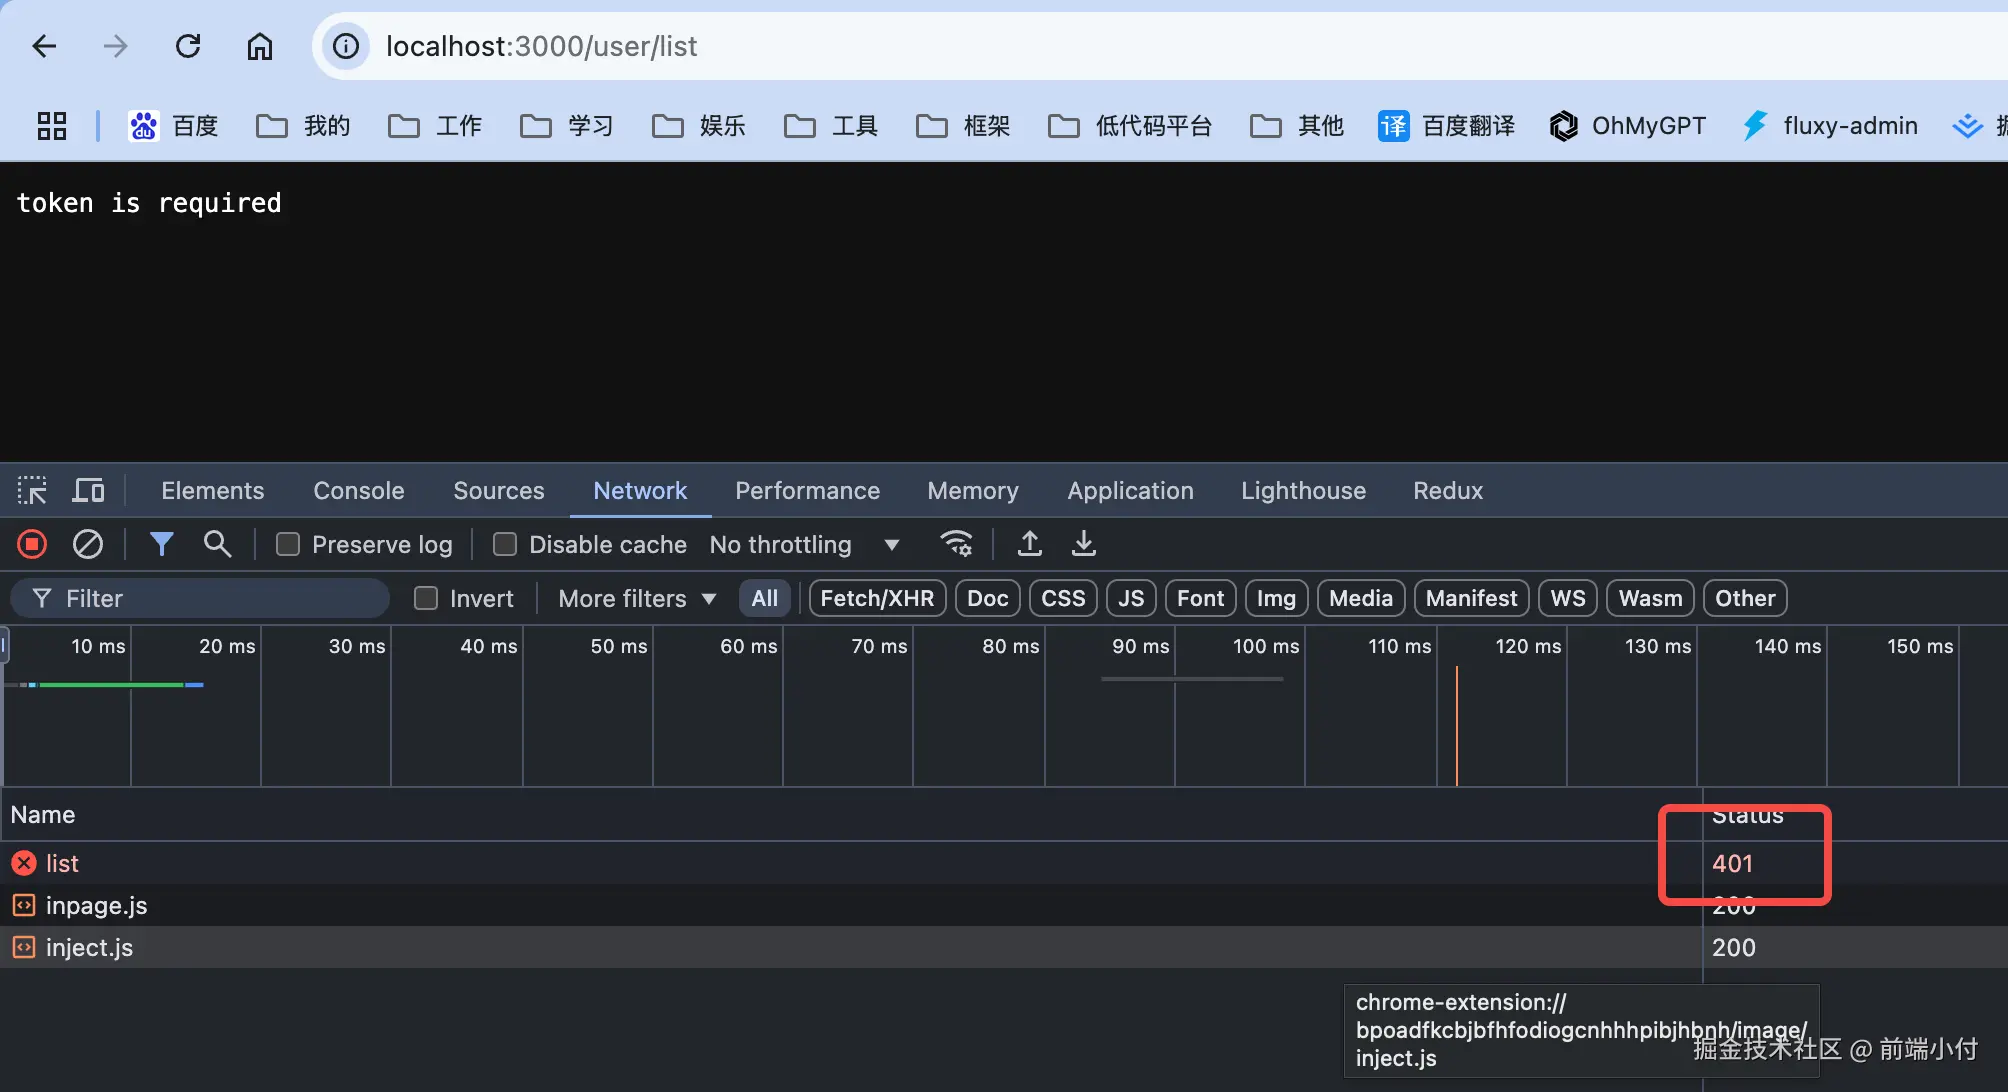Image resolution: width=2008 pixels, height=1092 pixels.
Task: Click the stop recording network log icon
Action: (x=32, y=544)
